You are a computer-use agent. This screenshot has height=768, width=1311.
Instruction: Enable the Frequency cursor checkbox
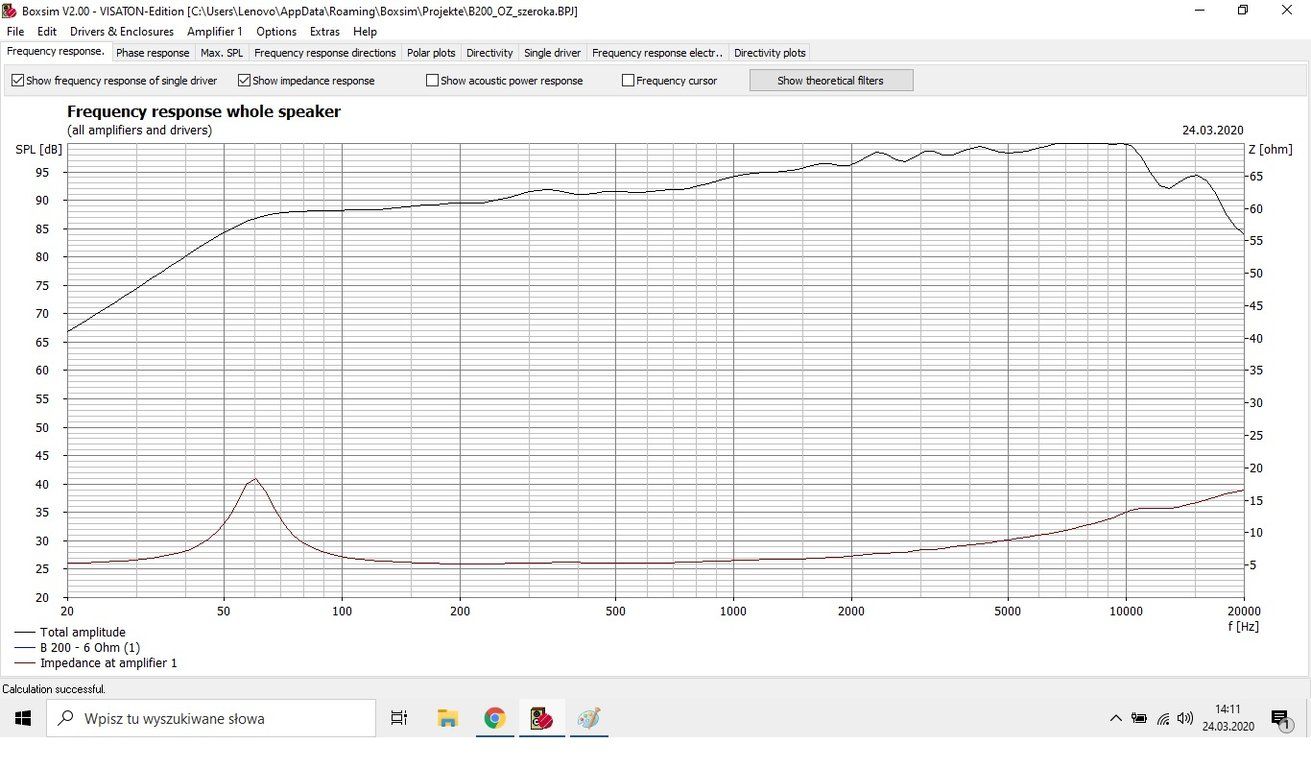628,81
